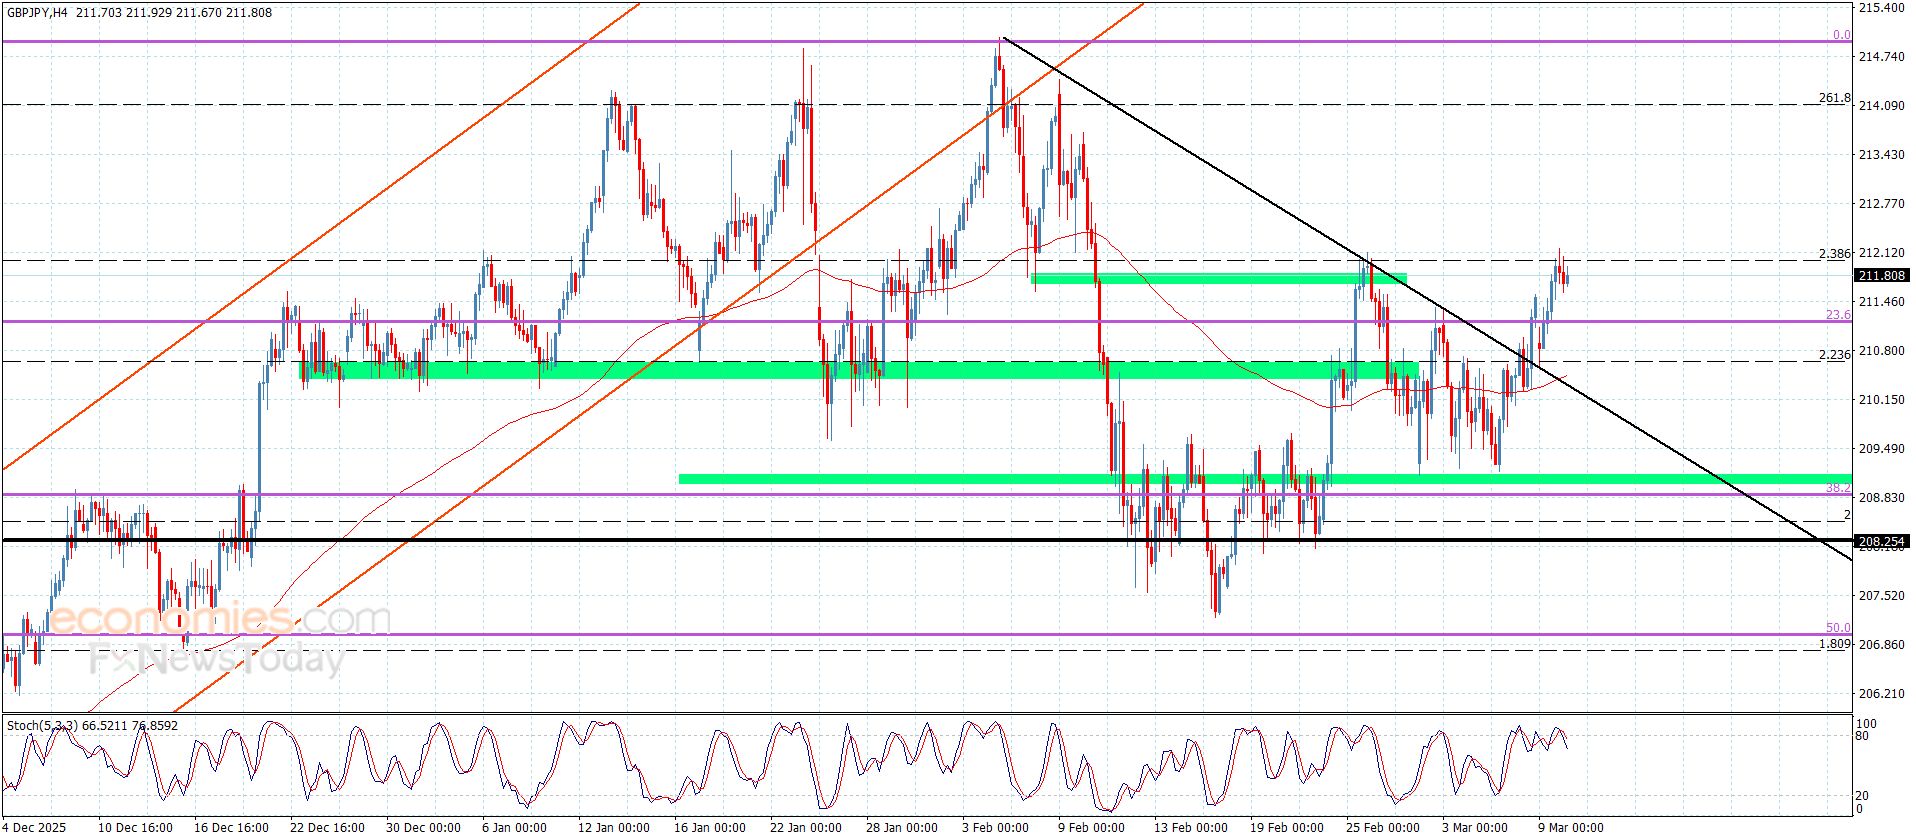Select the 0.0 Fibonacci level label
1916x840 pixels.
pos(1841,35)
